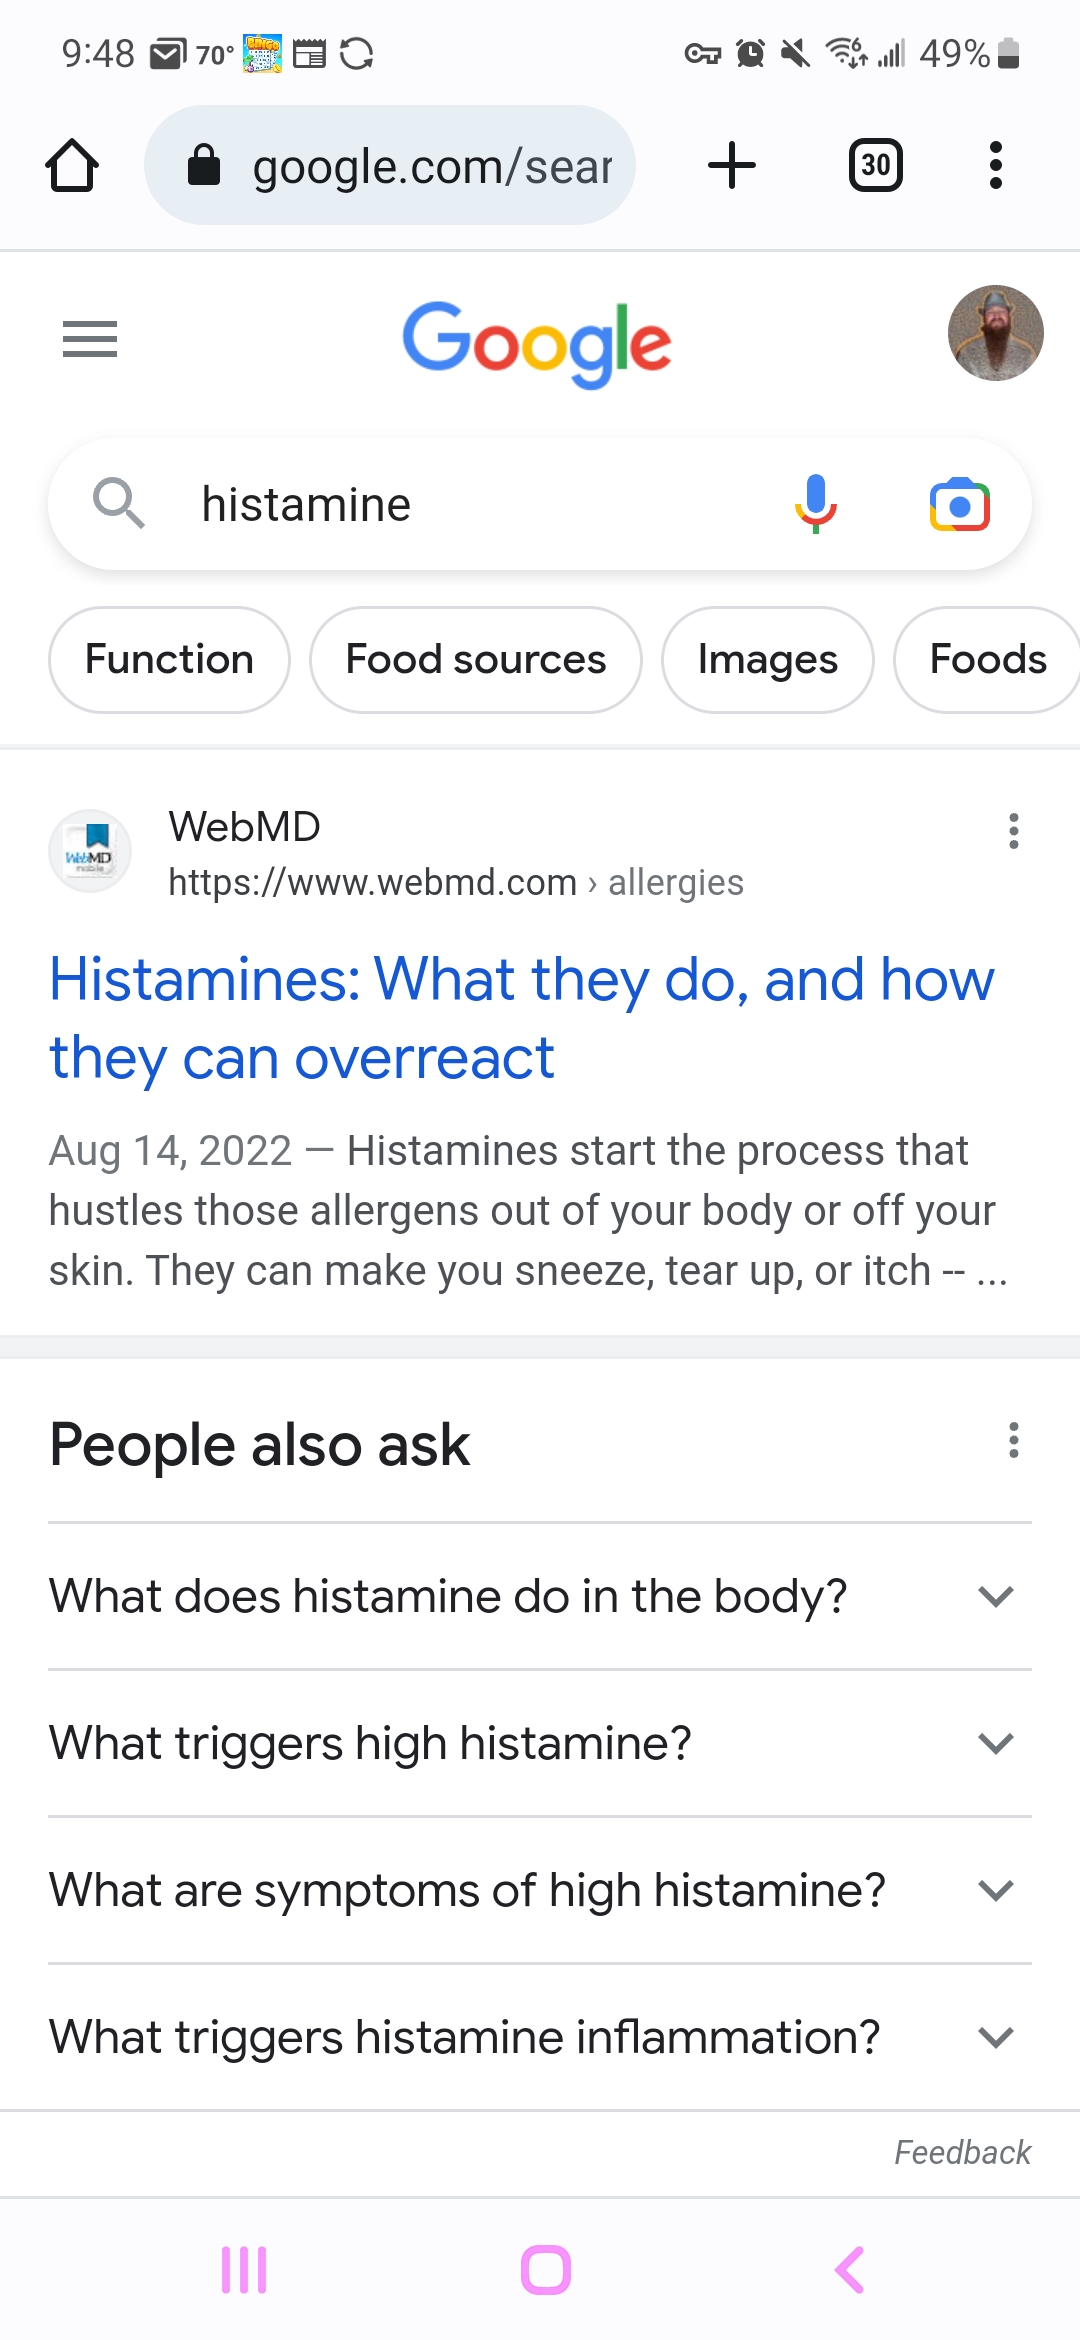
Task: Expand "What are symptoms of high histamine?"
Action: pos(540,1890)
